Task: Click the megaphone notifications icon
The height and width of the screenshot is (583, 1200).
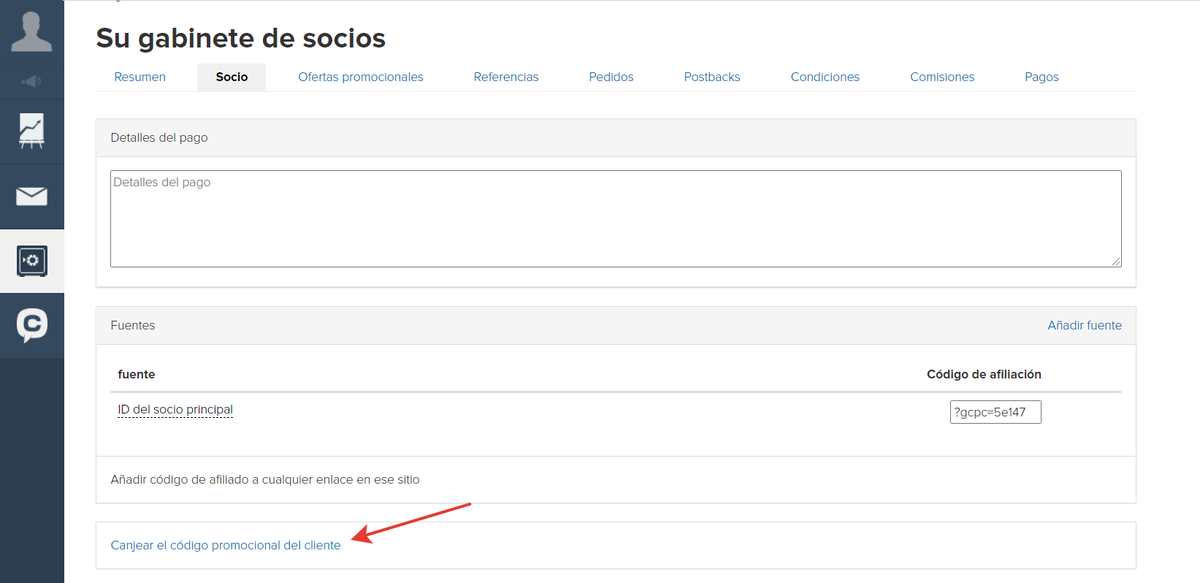Action: pos(32,81)
